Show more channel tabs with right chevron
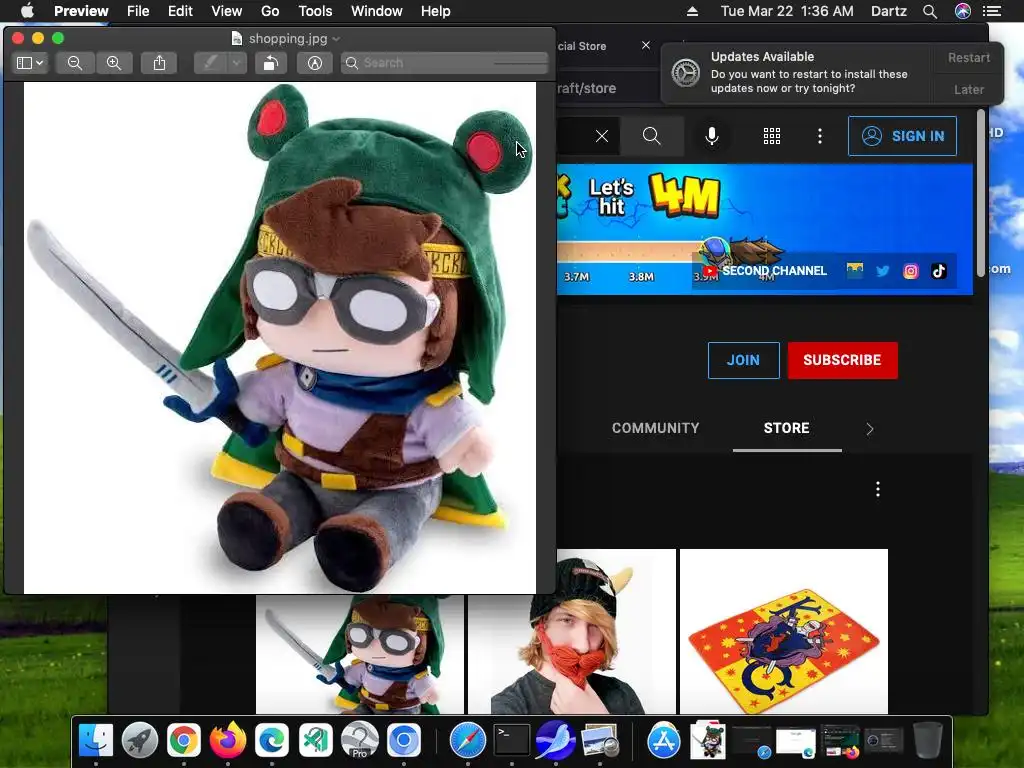Image resolution: width=1024 pixels, height=768 pixels. pos(869,429)
